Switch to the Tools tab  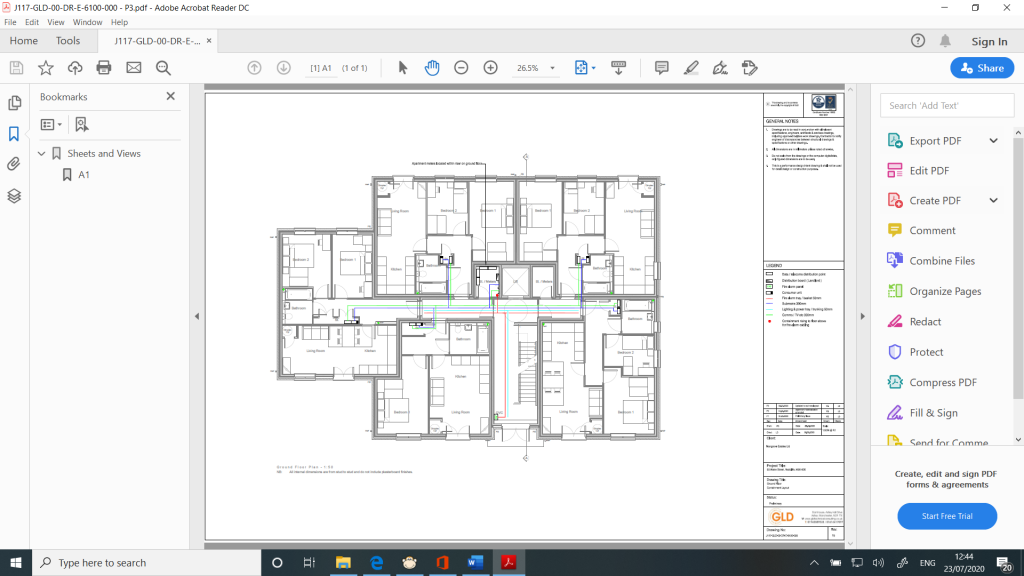click(68, 40)
